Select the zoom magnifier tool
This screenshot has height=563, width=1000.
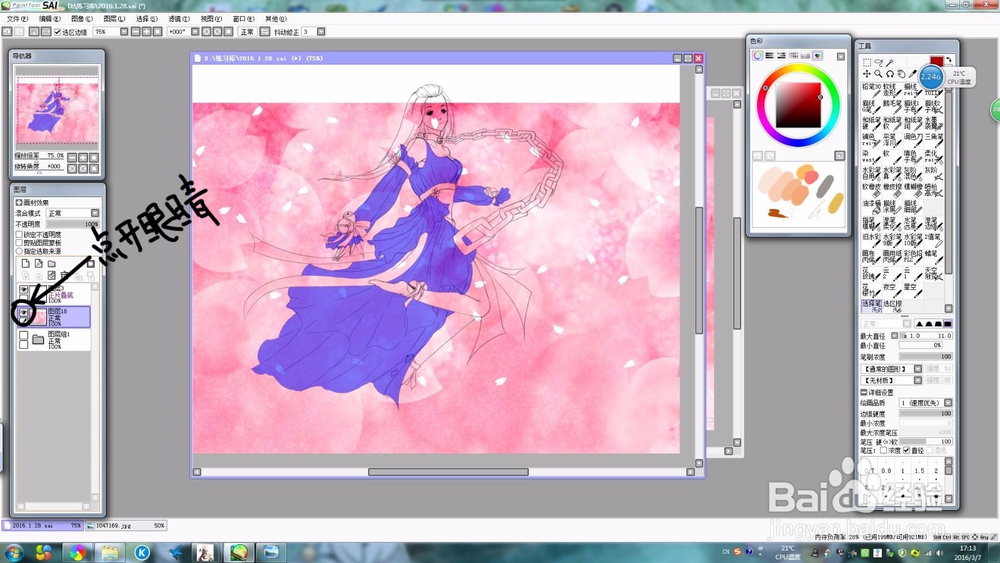[878, 73]
